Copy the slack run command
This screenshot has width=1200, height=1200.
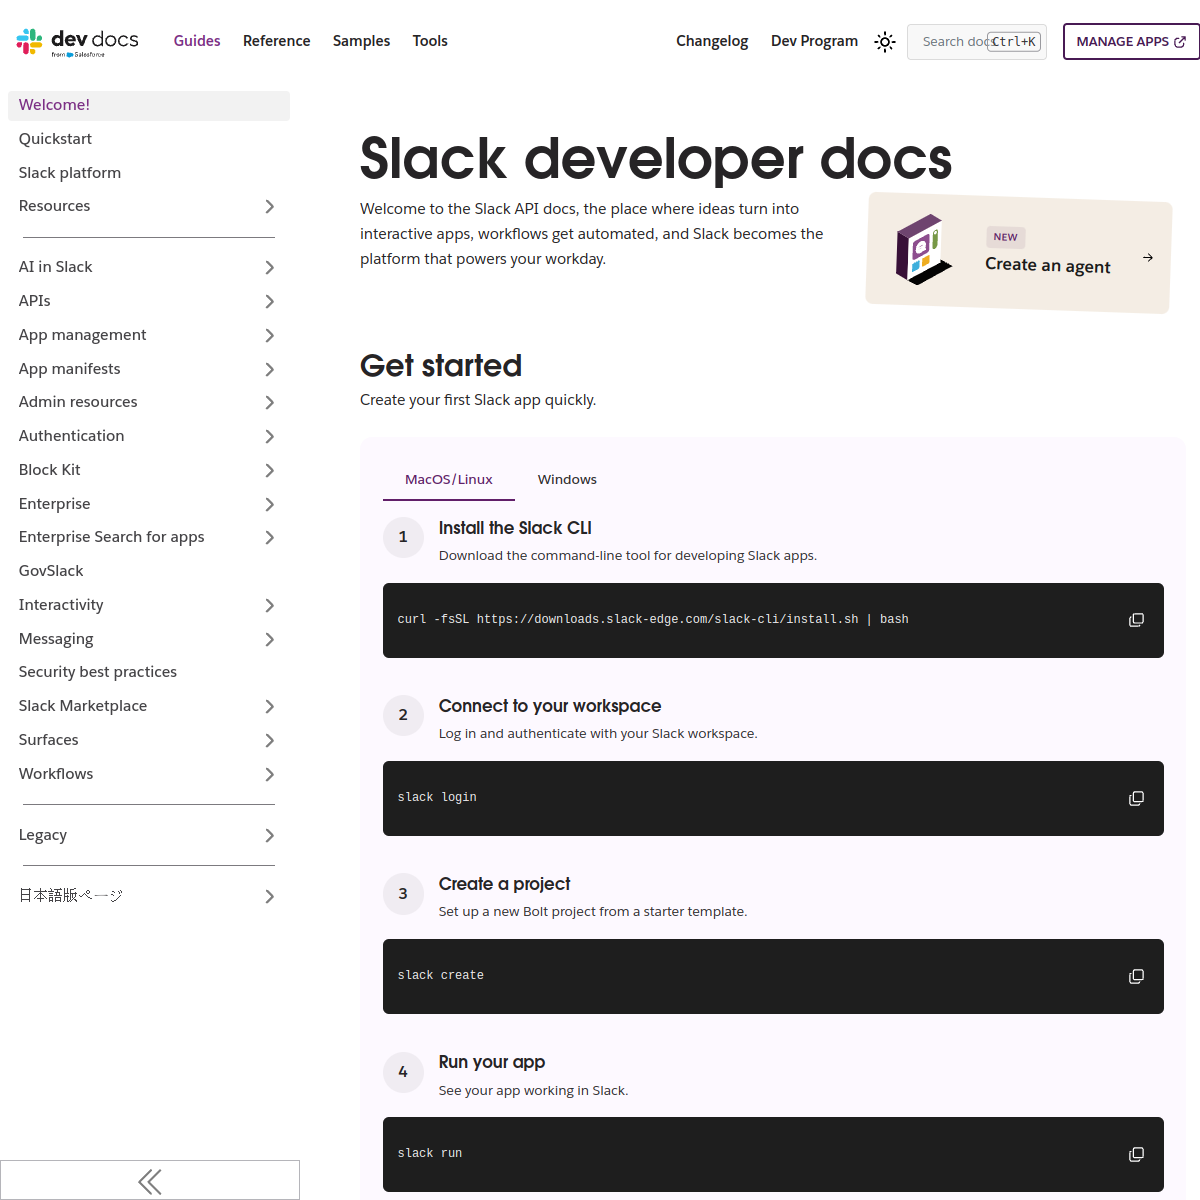coord(1136,1154)
